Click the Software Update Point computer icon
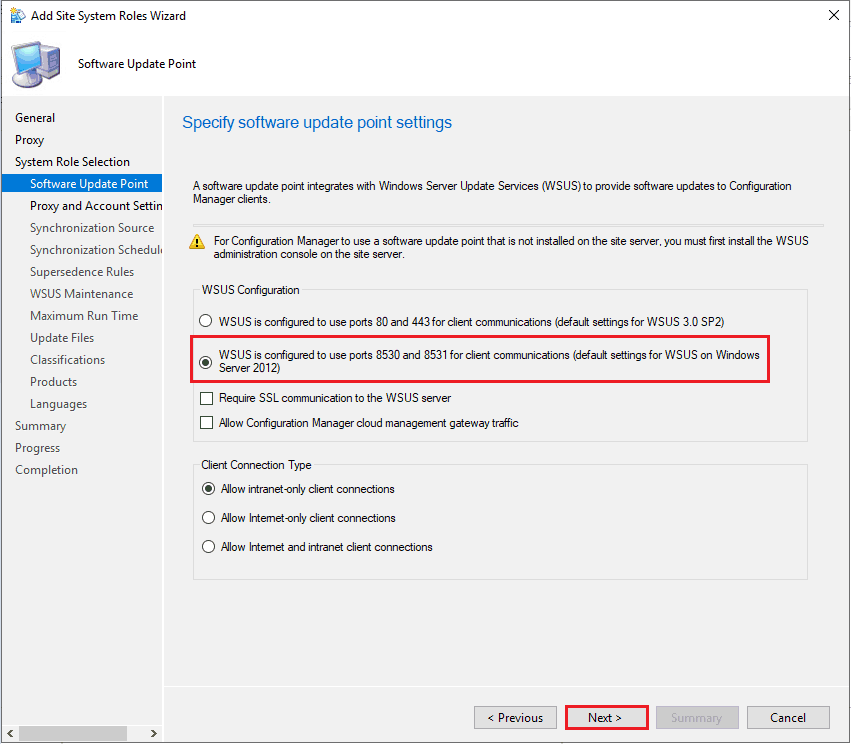The image size is (851, 744). (35, 64)
